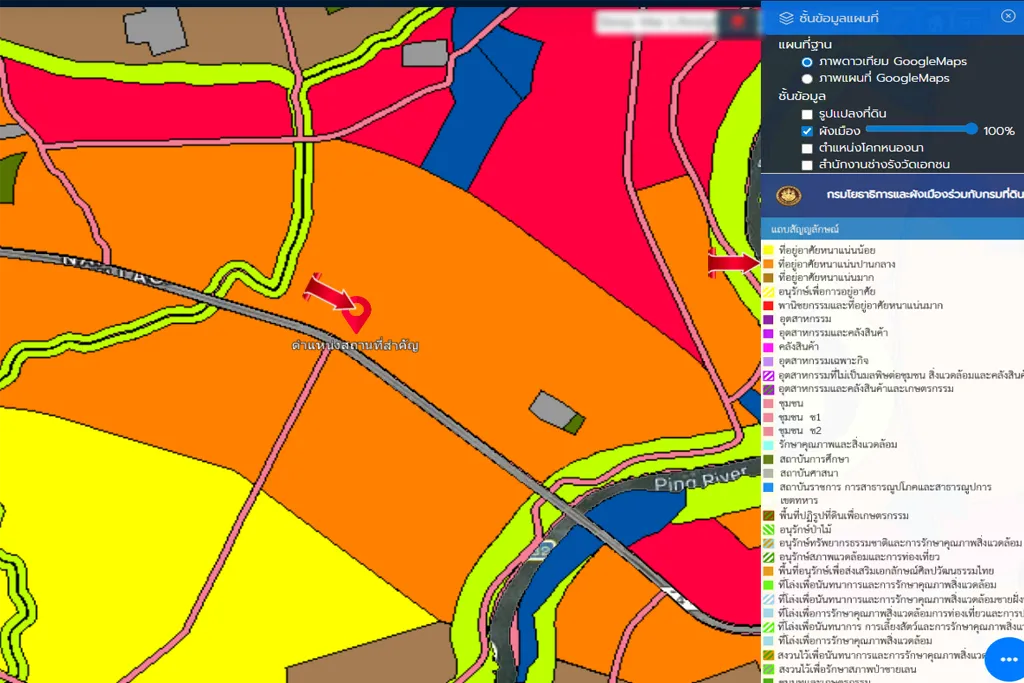Enable the รูปแปลงที่ดิน layer checkbox

click(807, 114)
